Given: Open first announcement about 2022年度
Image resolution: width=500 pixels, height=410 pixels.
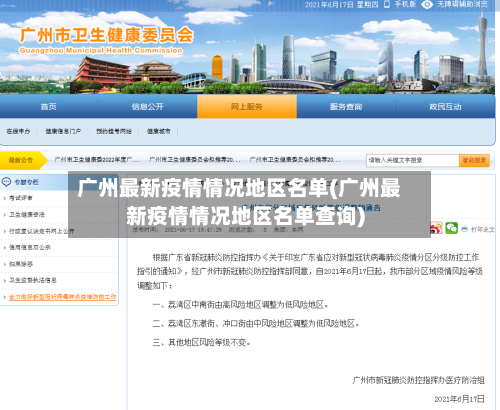Looking at the screenshot, I should (97, 160).
